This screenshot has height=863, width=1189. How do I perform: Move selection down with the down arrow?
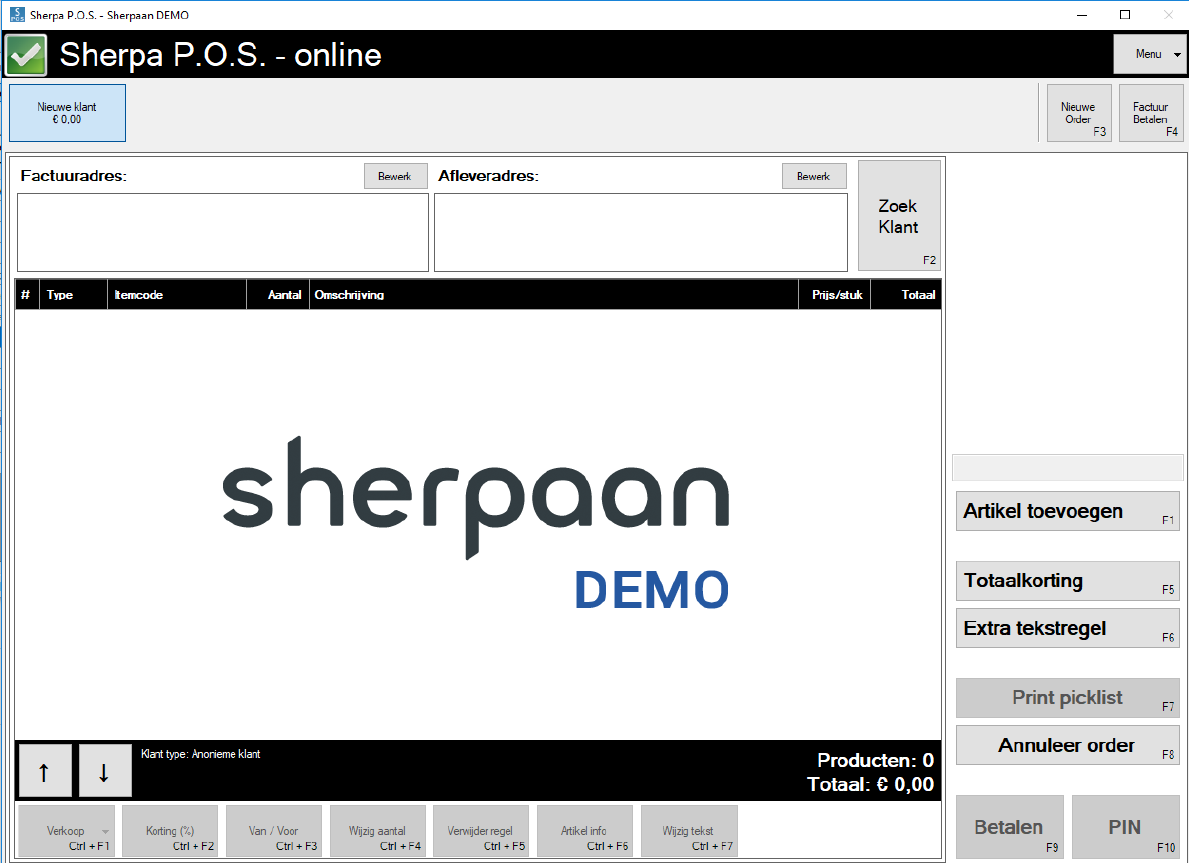click(x=105, y=770)
